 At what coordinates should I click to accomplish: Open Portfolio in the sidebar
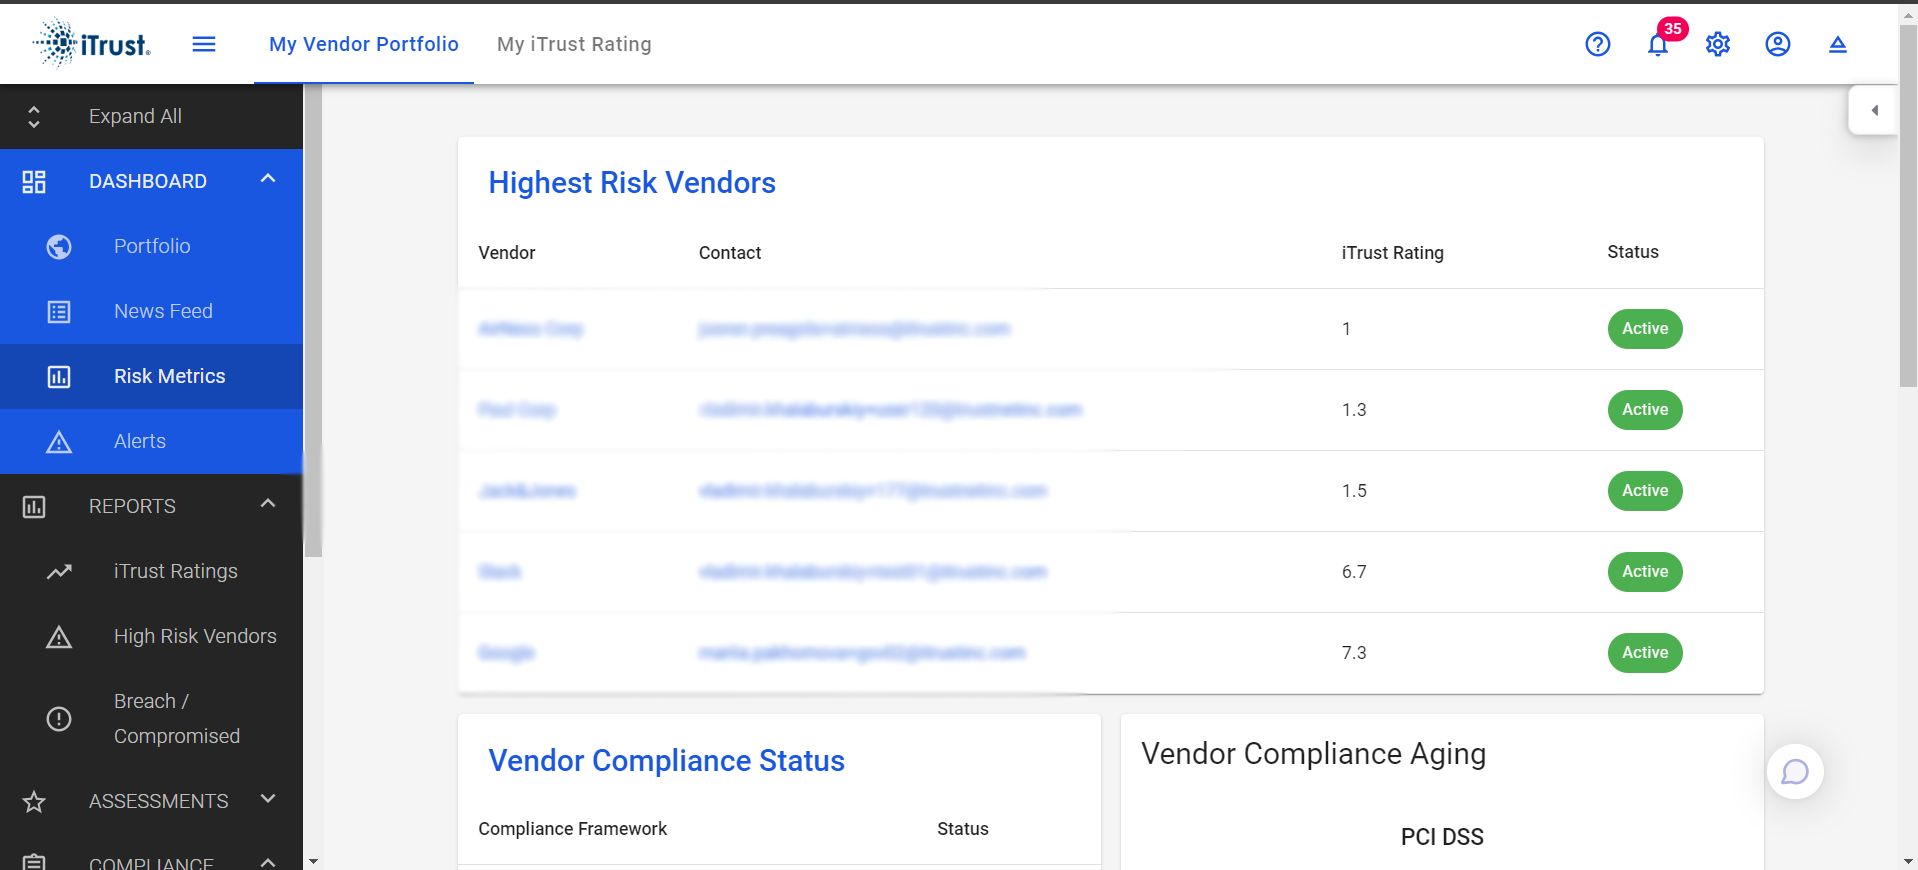152,246
